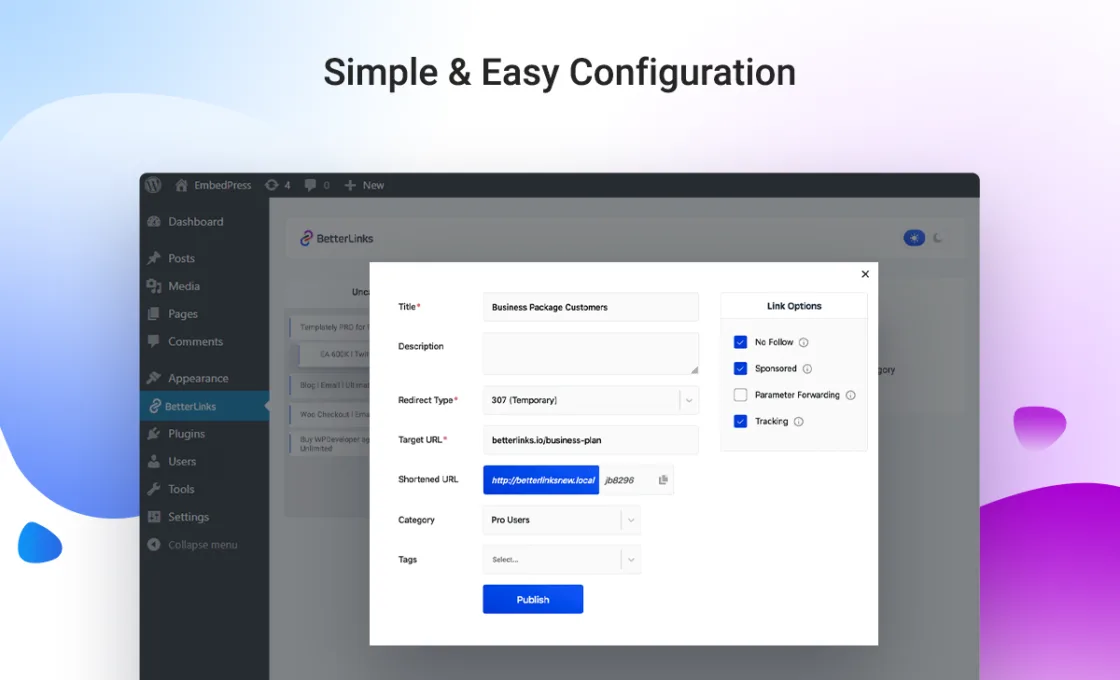This screenshot has width=1120, height=680.
Task: Copy the shortened URL with copy icon
Action: pyautogui.click(x=663, y=480)
